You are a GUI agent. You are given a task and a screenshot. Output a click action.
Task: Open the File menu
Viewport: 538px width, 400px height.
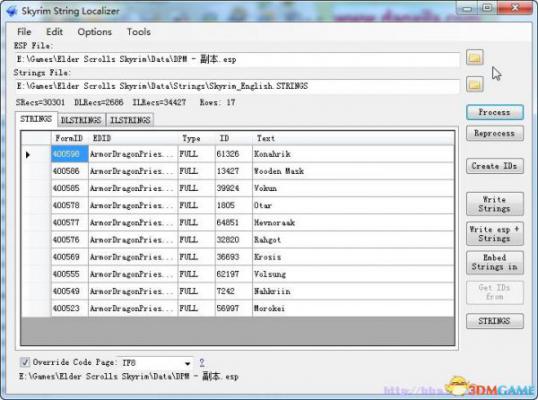24,32
